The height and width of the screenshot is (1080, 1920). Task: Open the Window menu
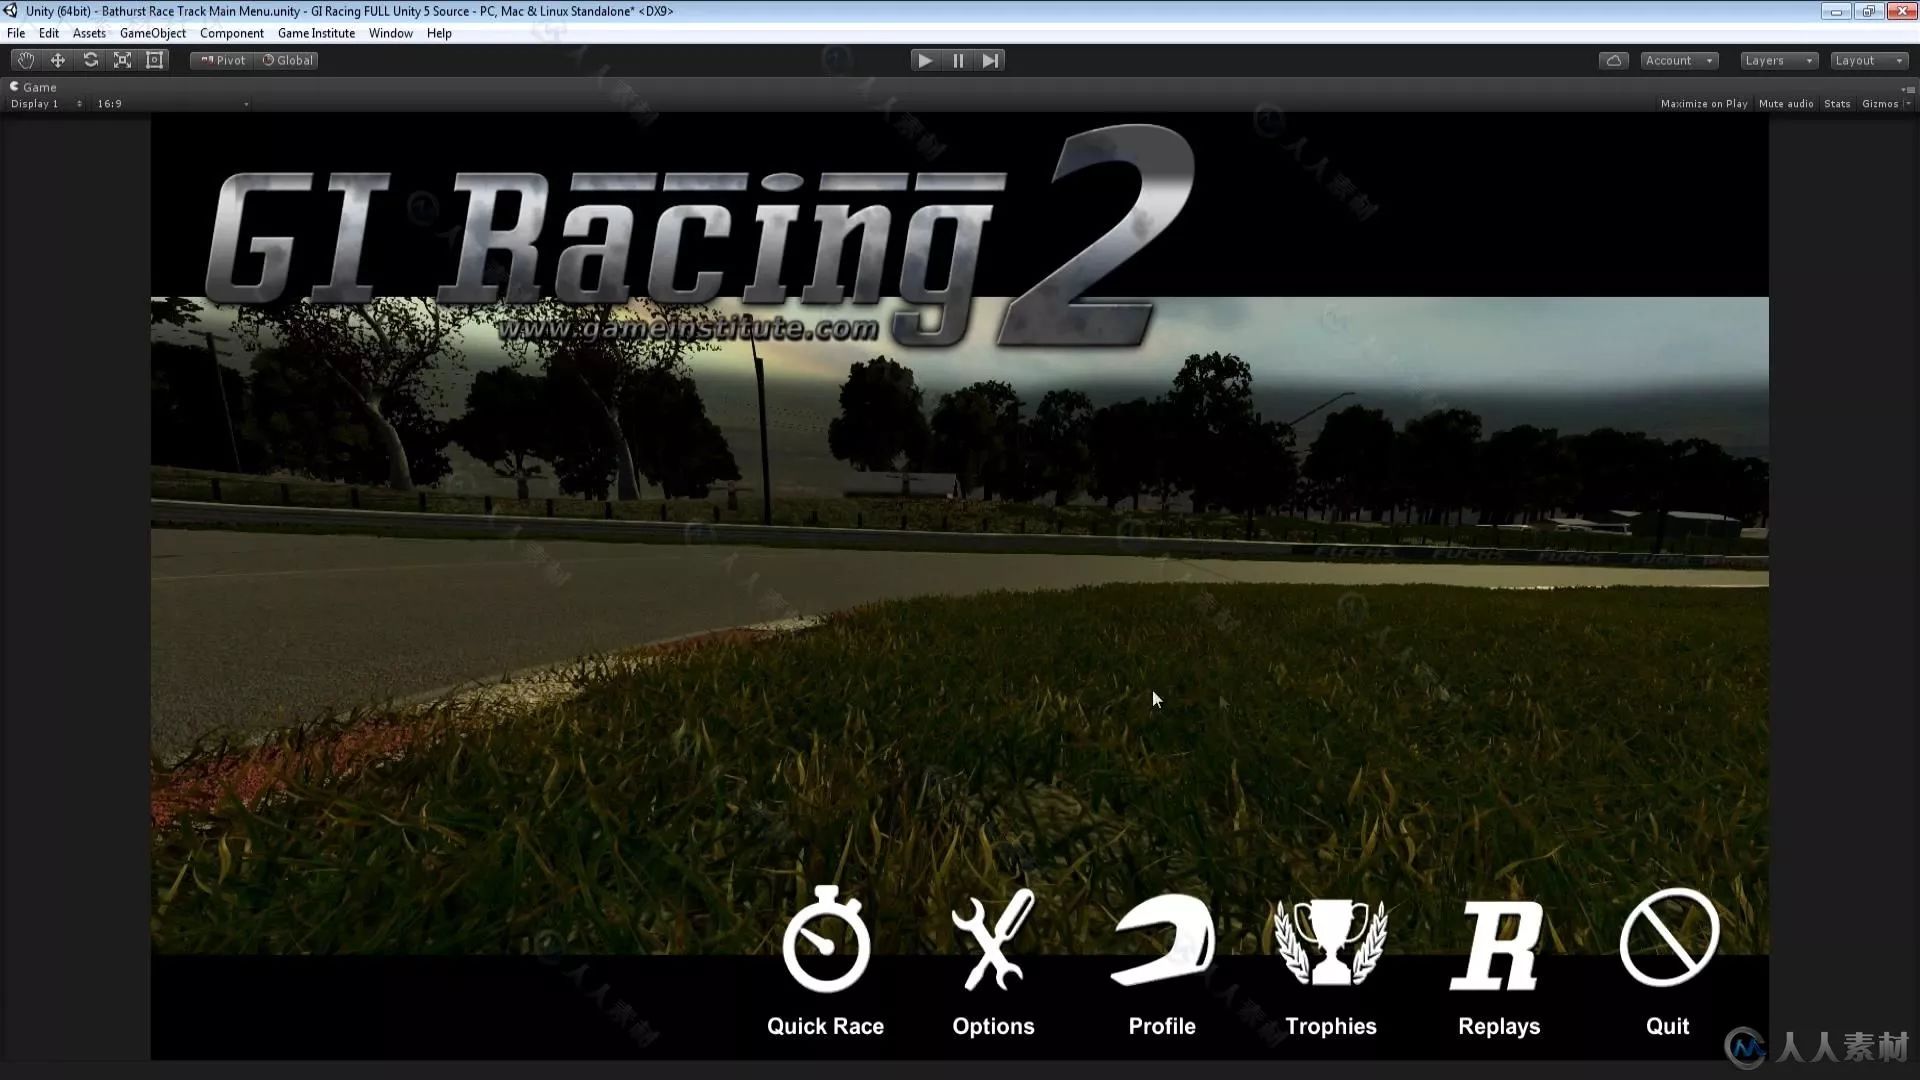pyautogui.click(x=390, y=33)
